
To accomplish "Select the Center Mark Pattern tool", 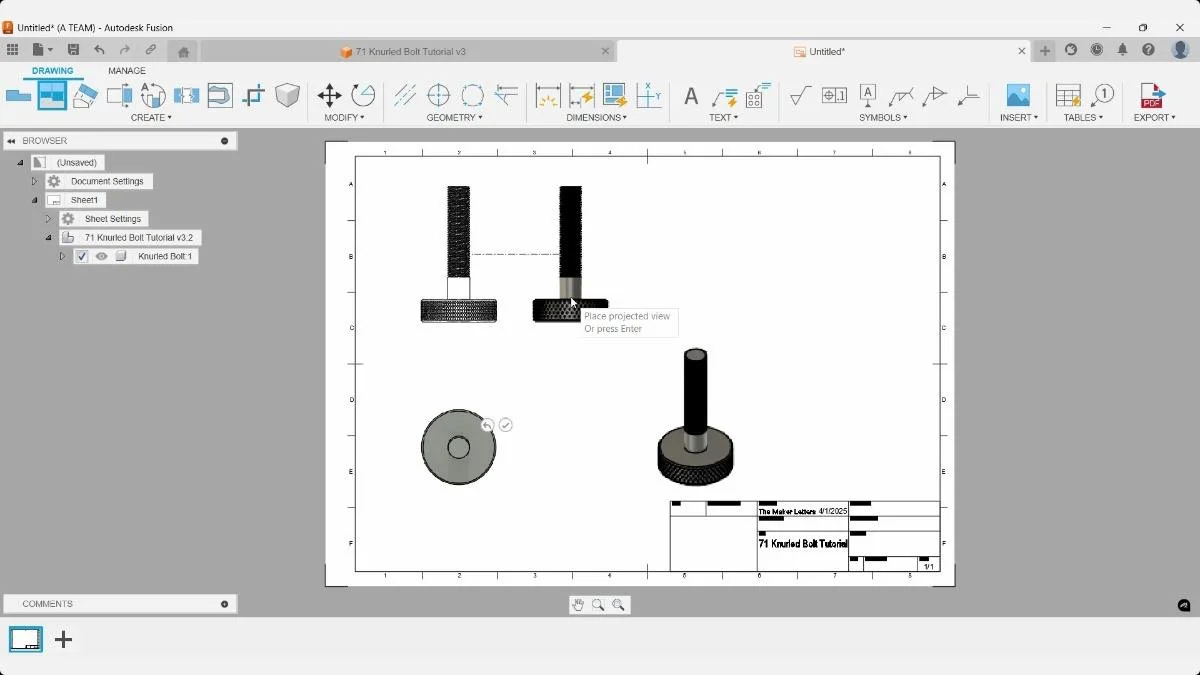I will pos(472,96).
